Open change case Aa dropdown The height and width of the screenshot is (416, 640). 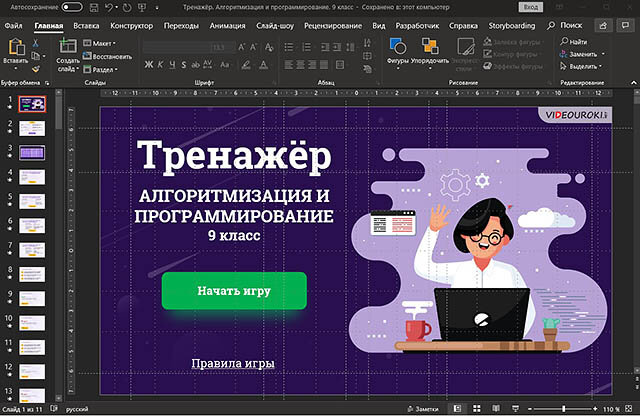click(225, 65)
